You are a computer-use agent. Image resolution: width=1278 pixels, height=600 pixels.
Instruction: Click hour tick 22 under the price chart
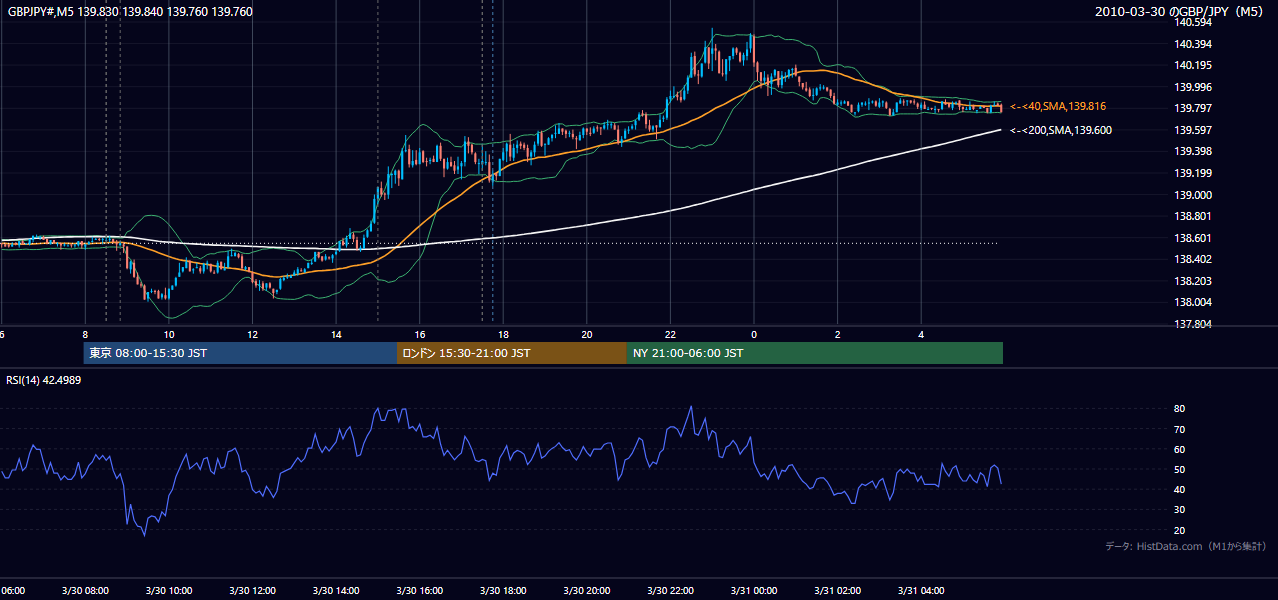[x=670, y=334]
